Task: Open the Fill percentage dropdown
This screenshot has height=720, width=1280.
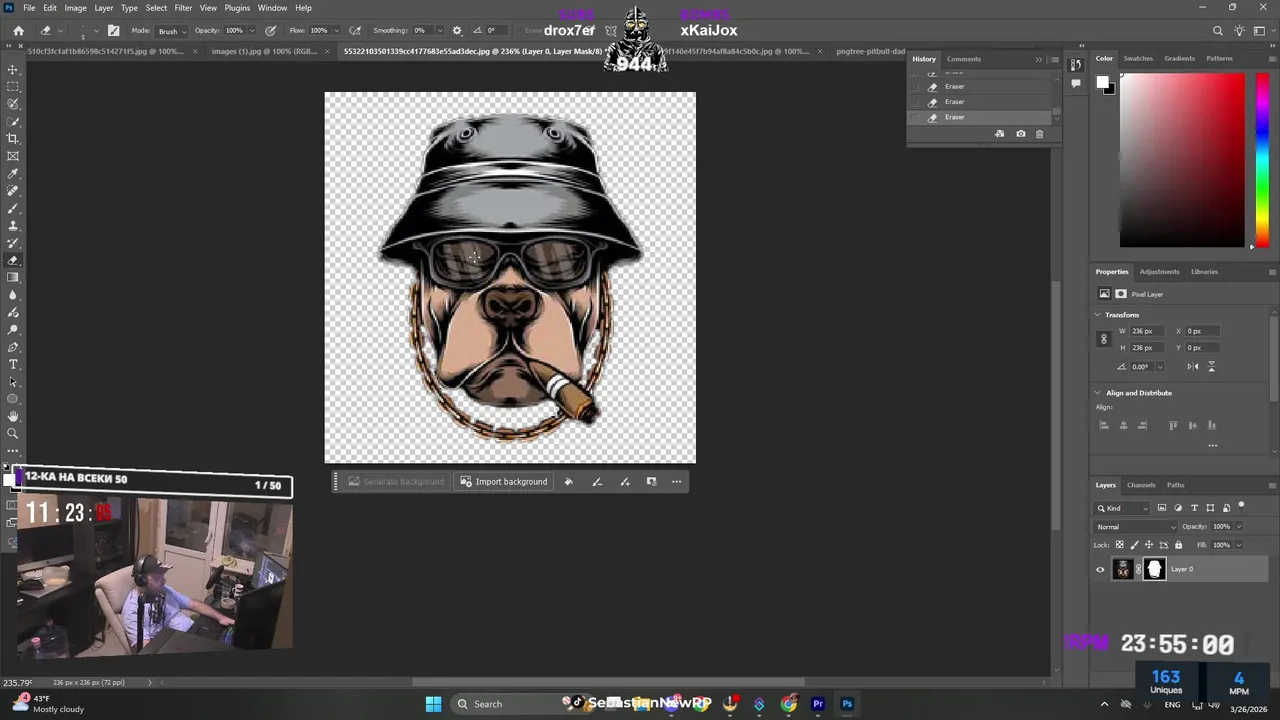Action: click(1238, 545)
